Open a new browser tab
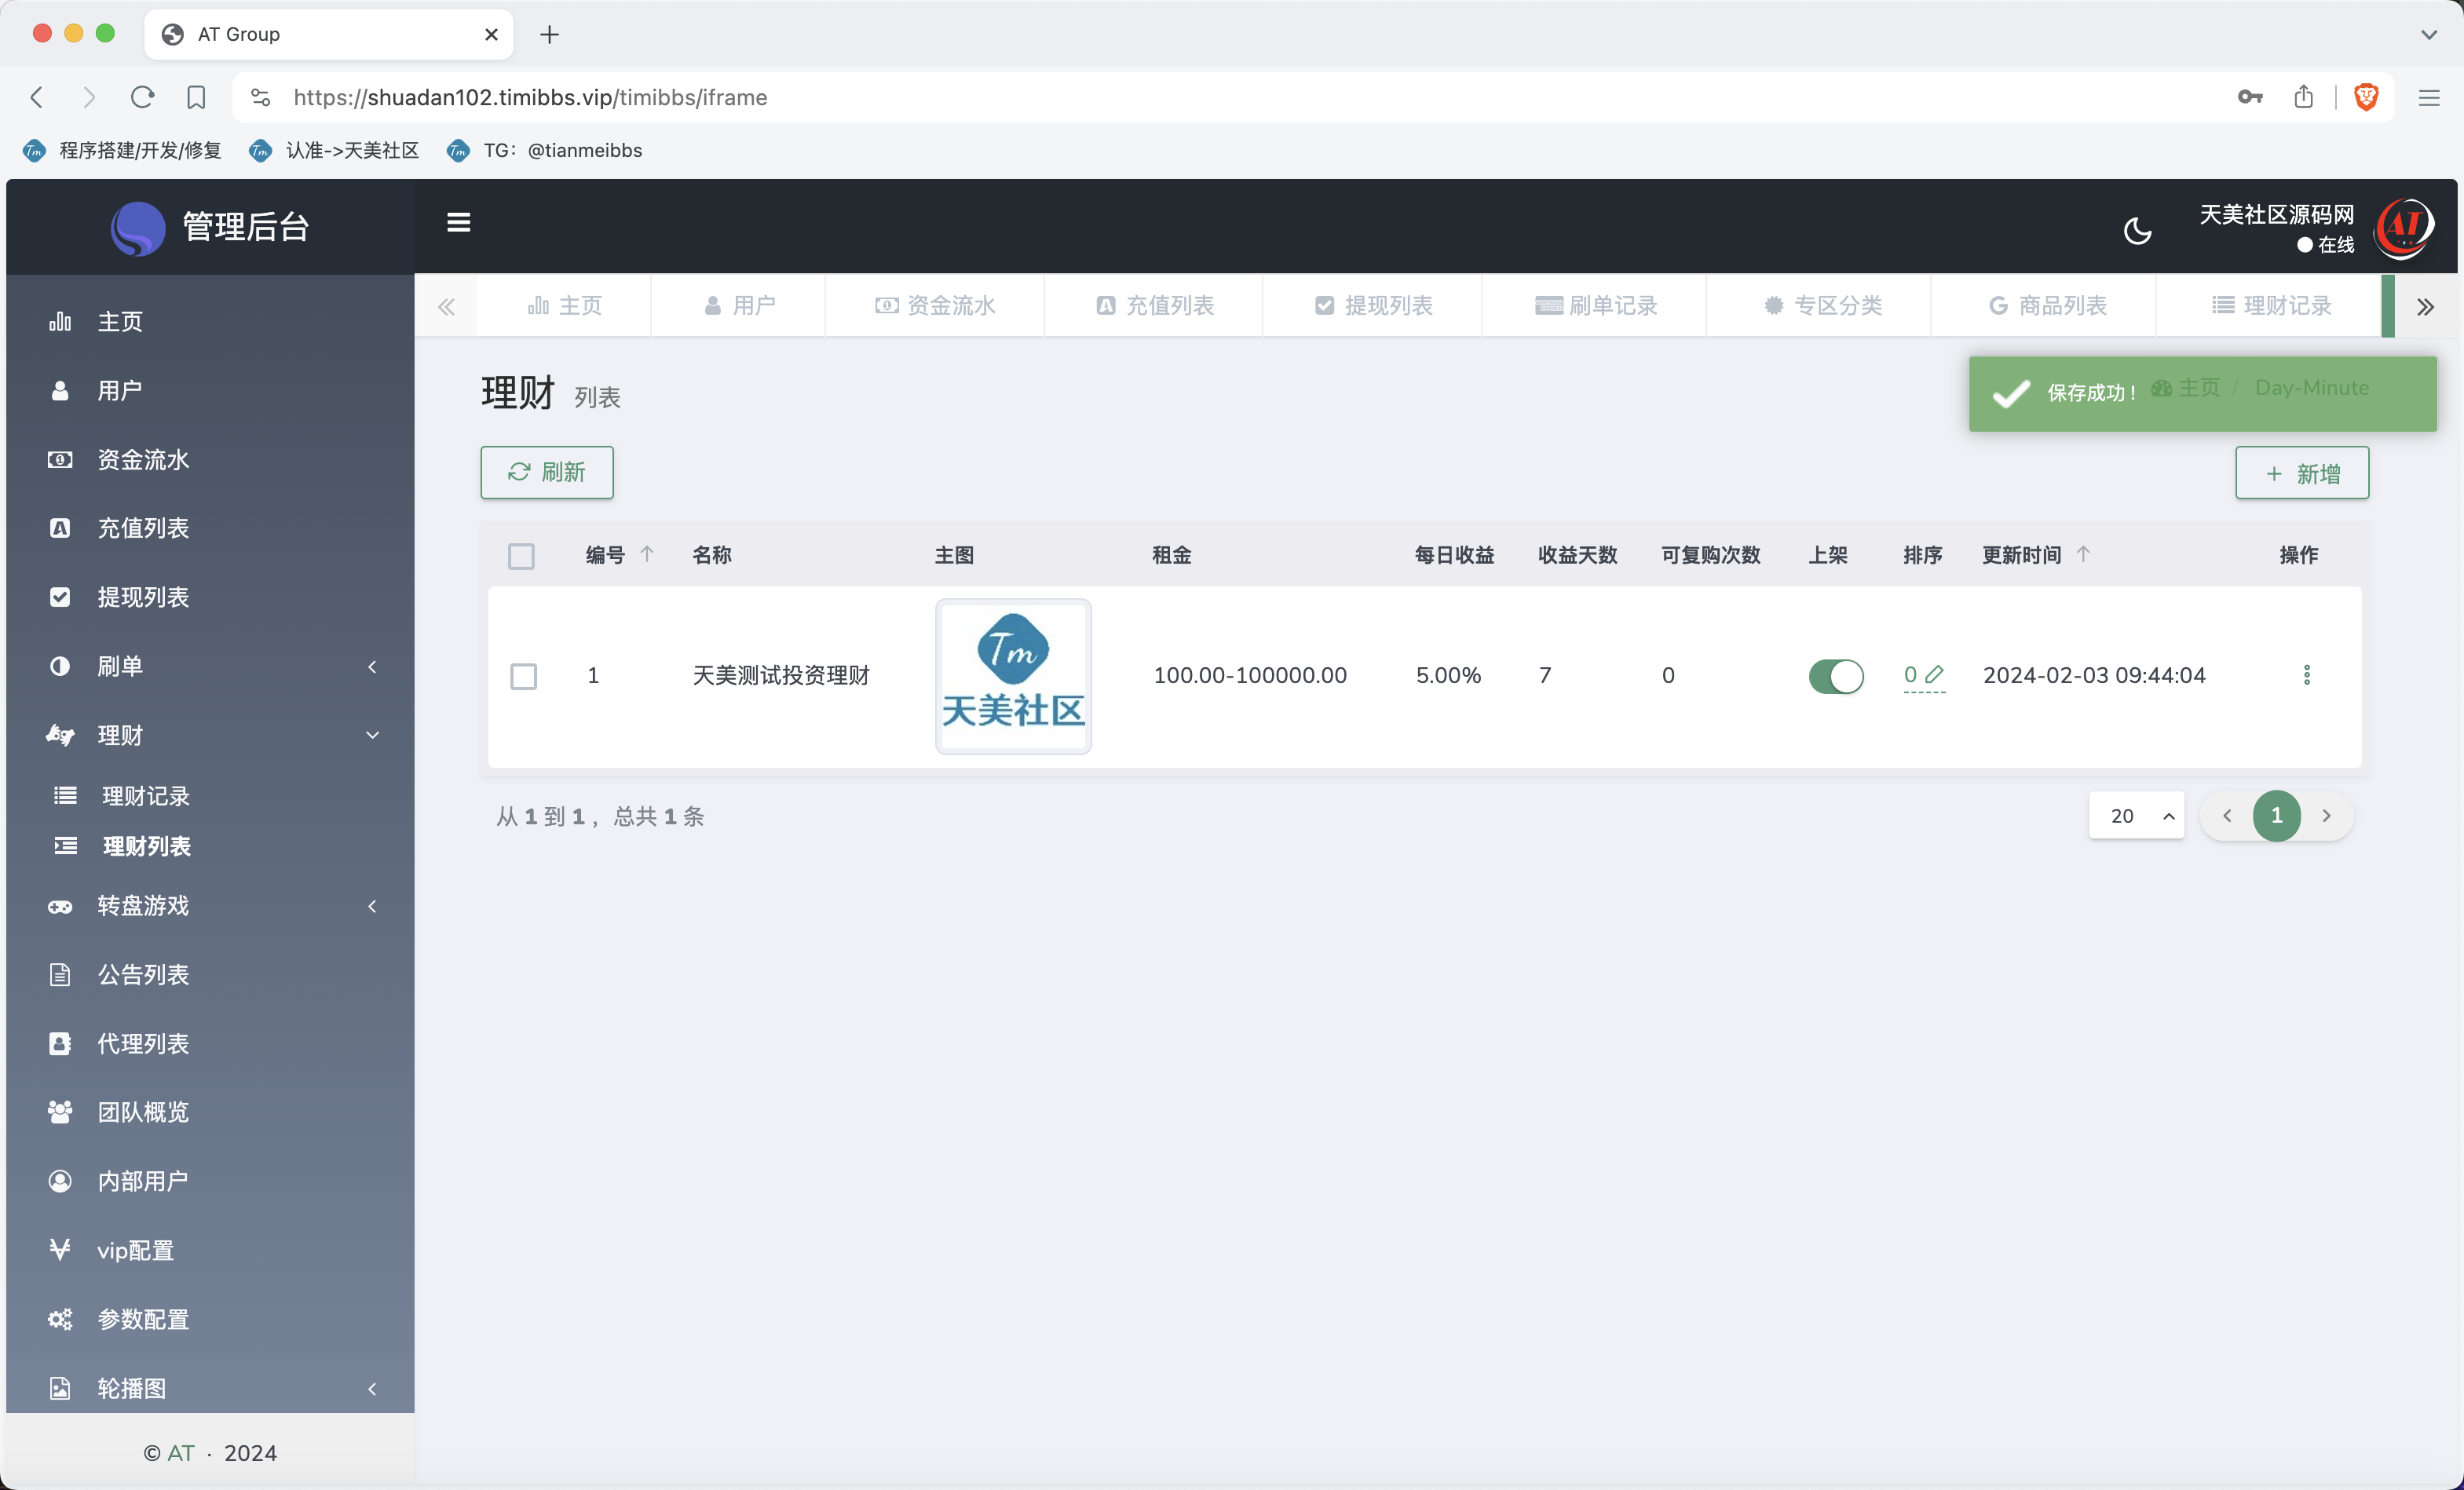This screenshot has height=1490, width=2464. point(549,34)
